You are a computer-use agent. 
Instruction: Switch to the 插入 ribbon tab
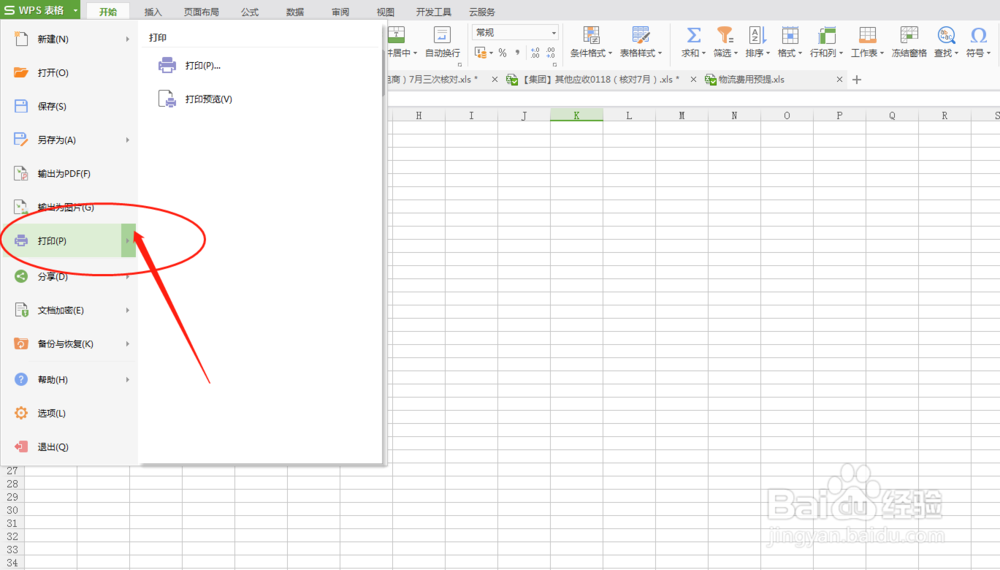(153, 11)
